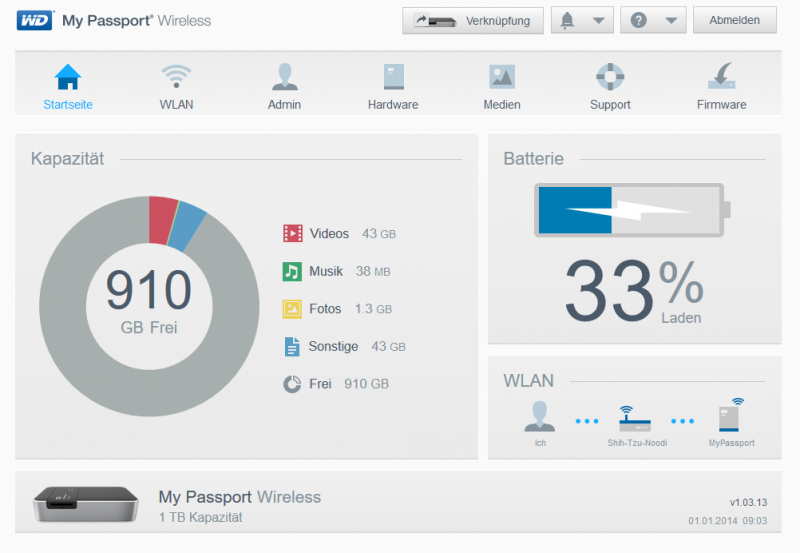Click the Videos film icon
800x553 pixels.
pos(293,234)
